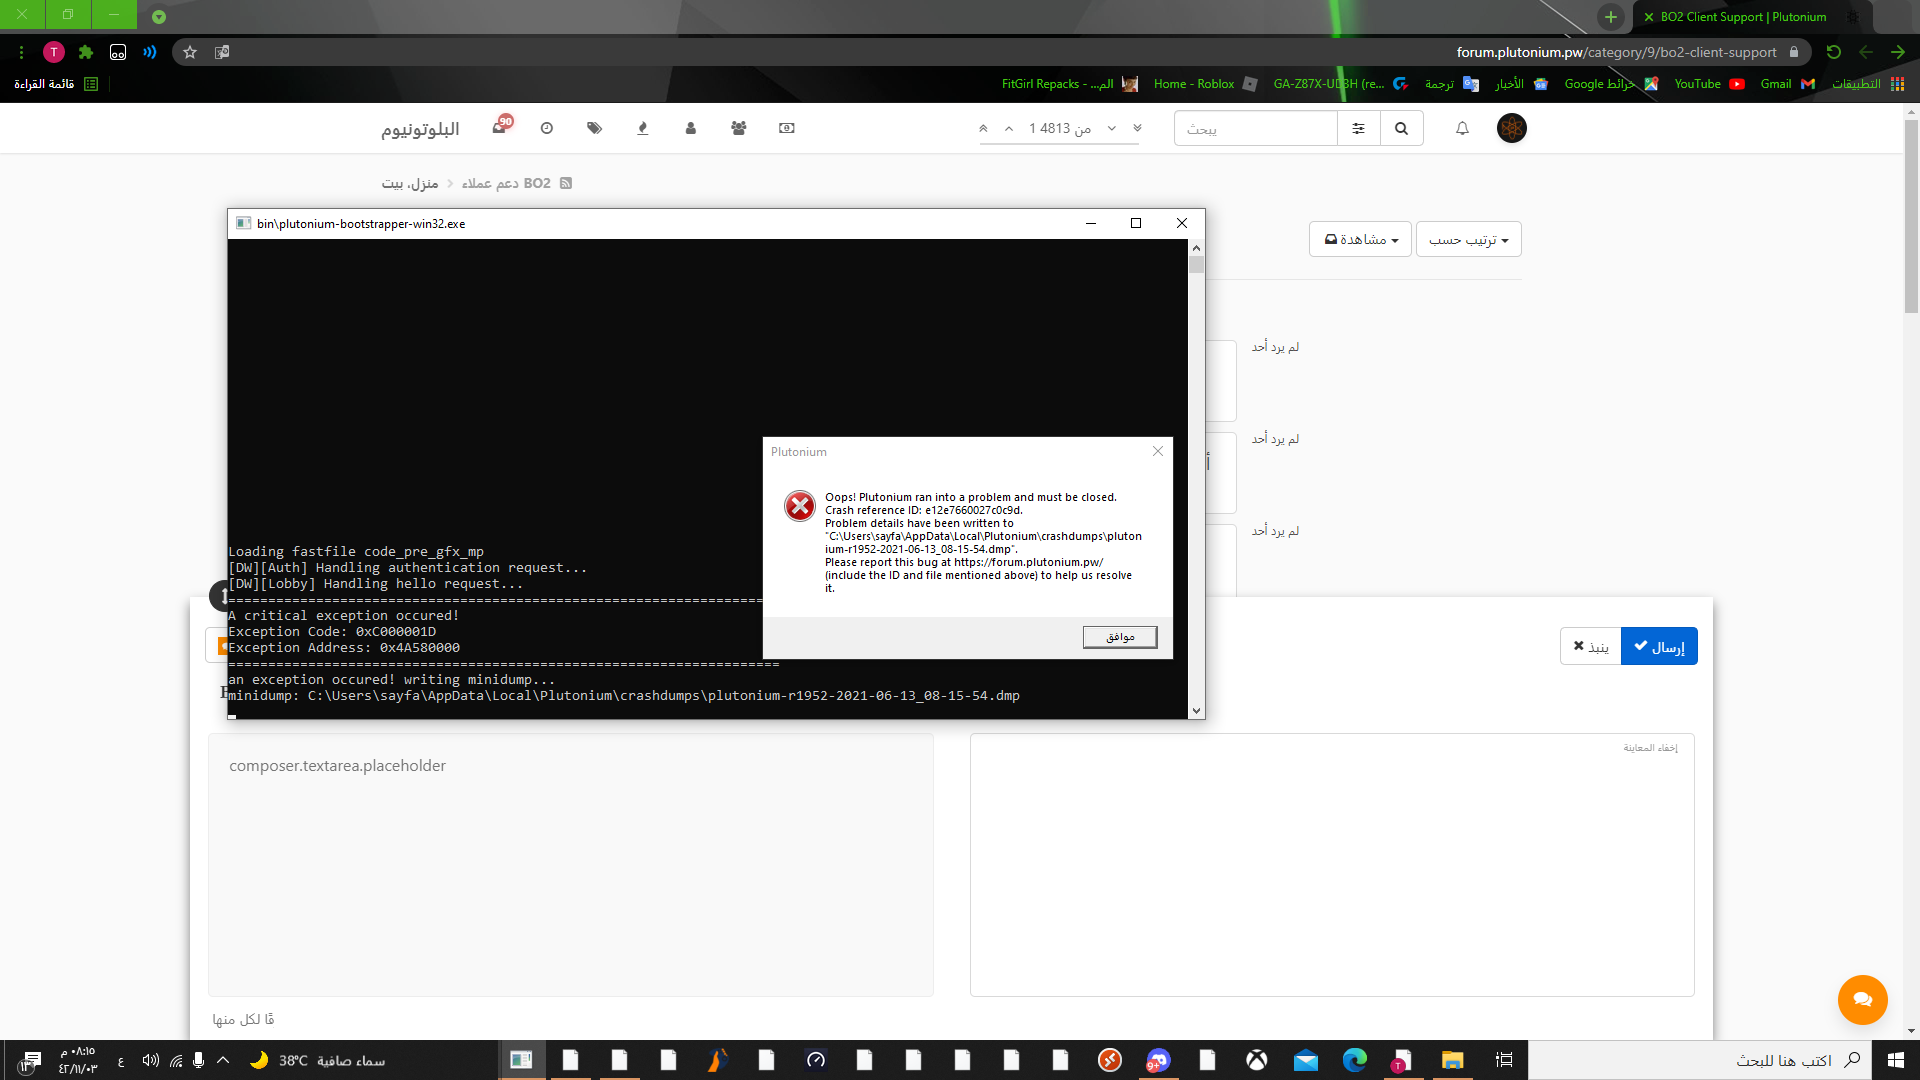Open Microsoft Edge from the taskbar
This screenshot has height=1080, width=1920.
pyautogui.click(x=1355, y=1060)
